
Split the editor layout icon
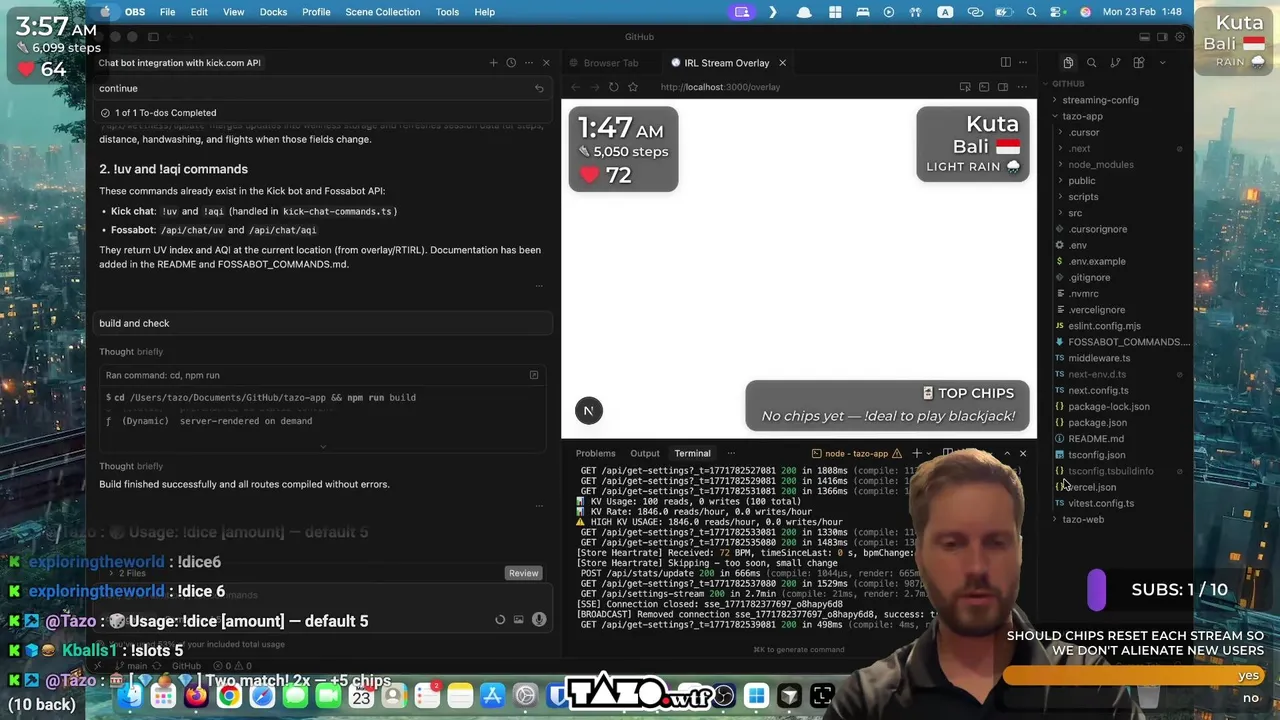pos(1005,63)
